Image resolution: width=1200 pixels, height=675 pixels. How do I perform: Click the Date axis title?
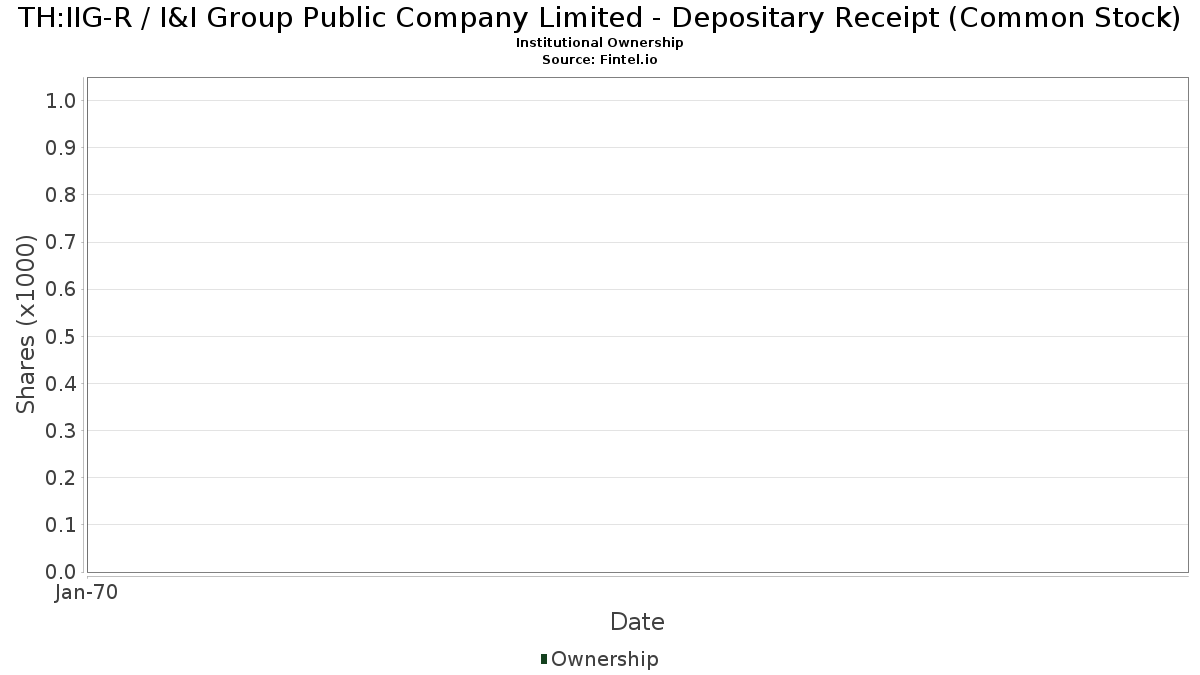click(637, 622)
